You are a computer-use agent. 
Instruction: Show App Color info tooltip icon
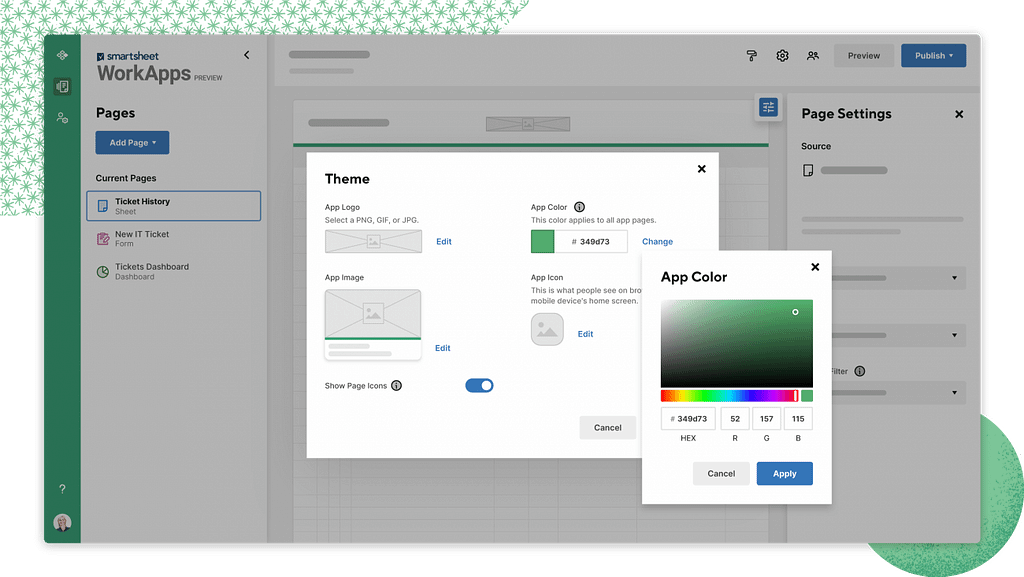tap(579, 207)
